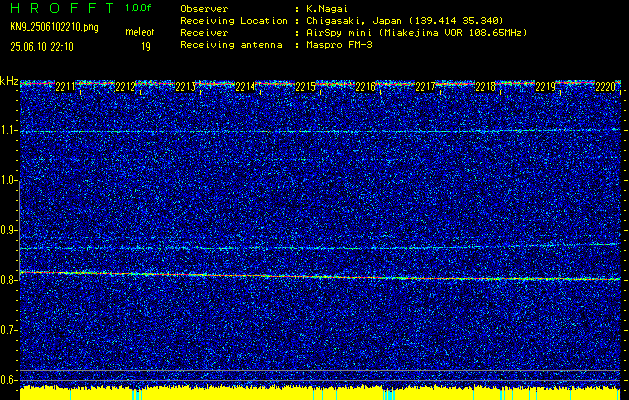Viewport: 629px width, 400px height.
Task: Click the AirSpy mini receiver text
Action: click(416, 33)
